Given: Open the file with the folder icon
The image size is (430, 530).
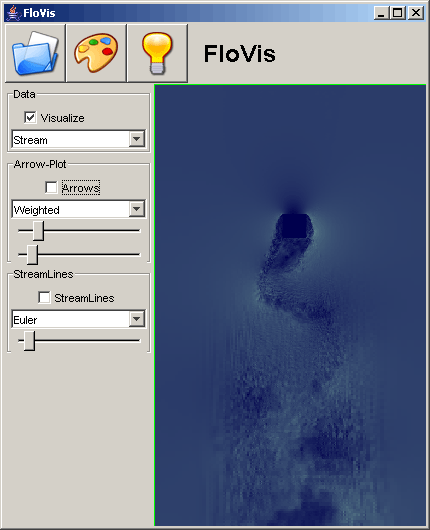Looking at the screenshot, I should coord(35,53).
